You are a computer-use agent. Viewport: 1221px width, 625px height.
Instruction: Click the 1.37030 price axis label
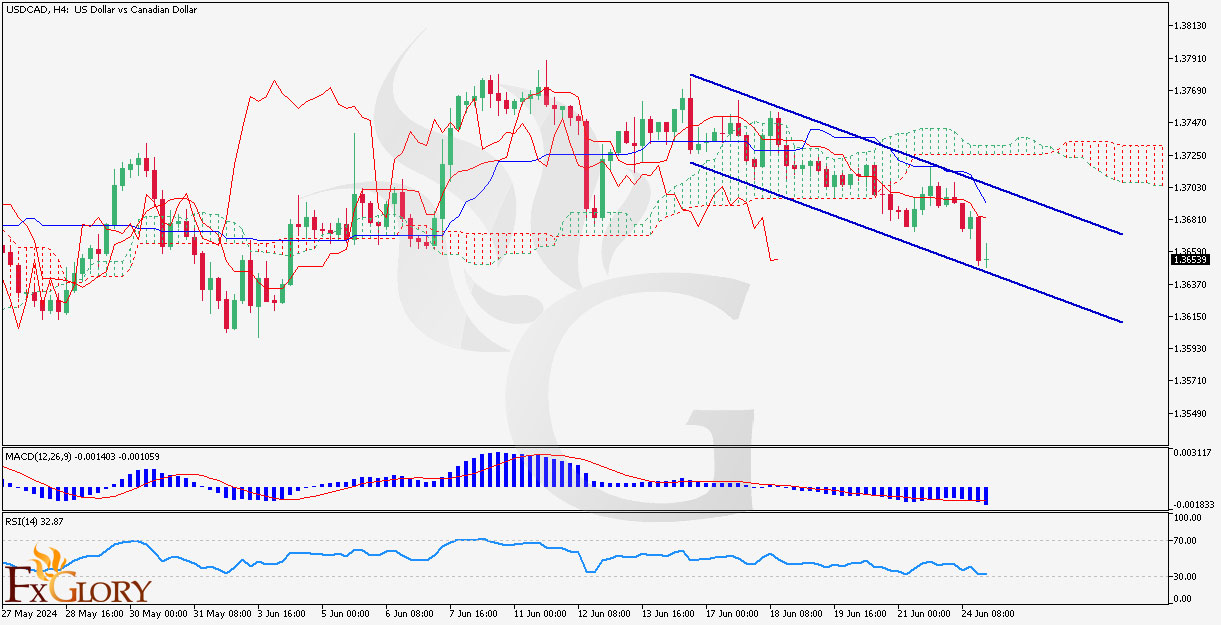click(x=1190, y=187)
